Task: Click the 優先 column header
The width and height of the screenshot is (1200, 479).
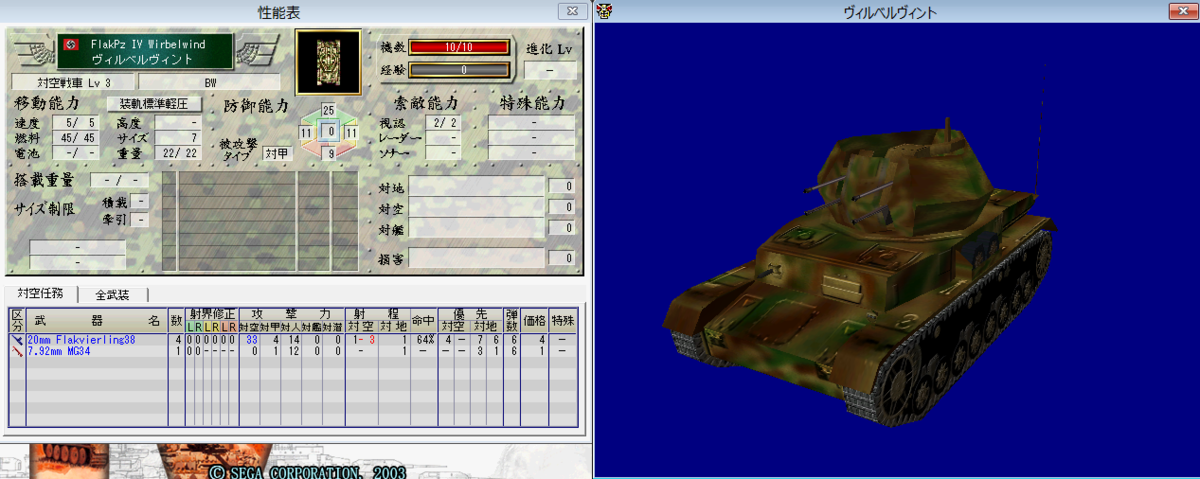Action: point(471,314)
